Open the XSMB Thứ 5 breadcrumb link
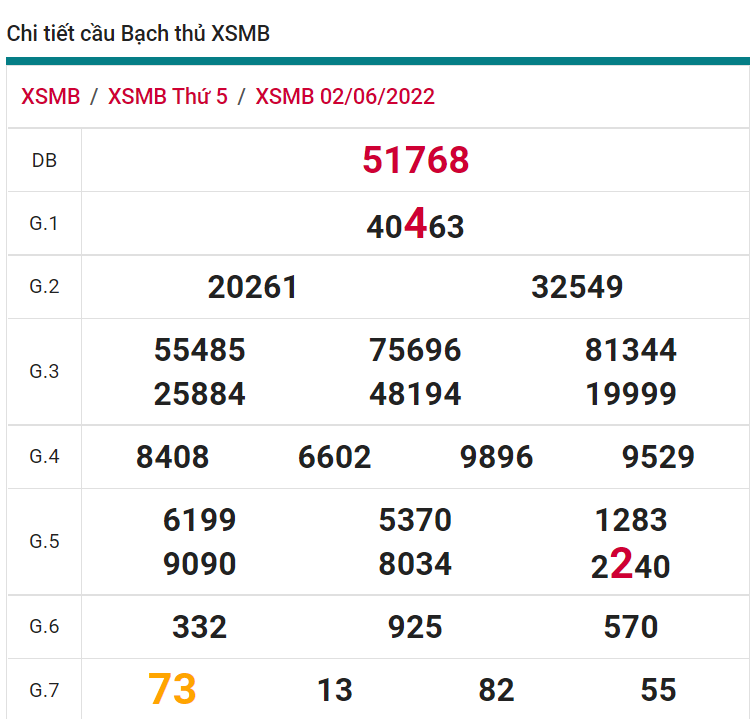The image size is (755, 719). coord(168,96)
